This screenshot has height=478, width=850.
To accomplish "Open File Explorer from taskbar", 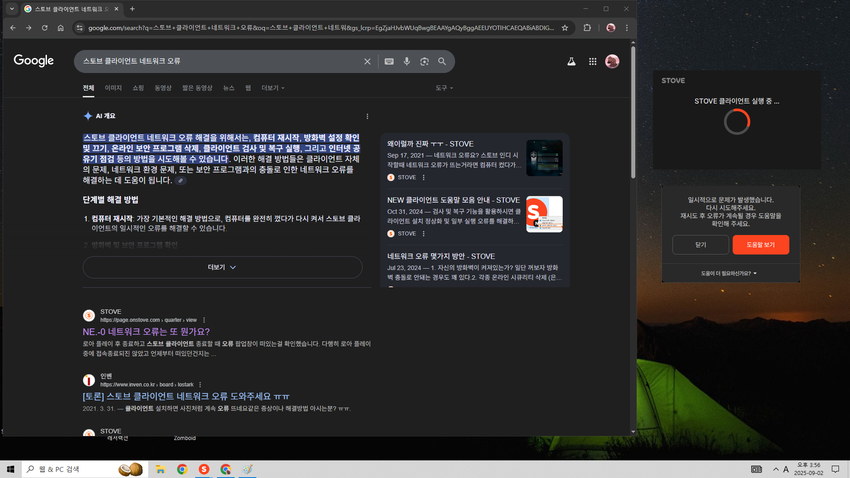I will [160, 469].
